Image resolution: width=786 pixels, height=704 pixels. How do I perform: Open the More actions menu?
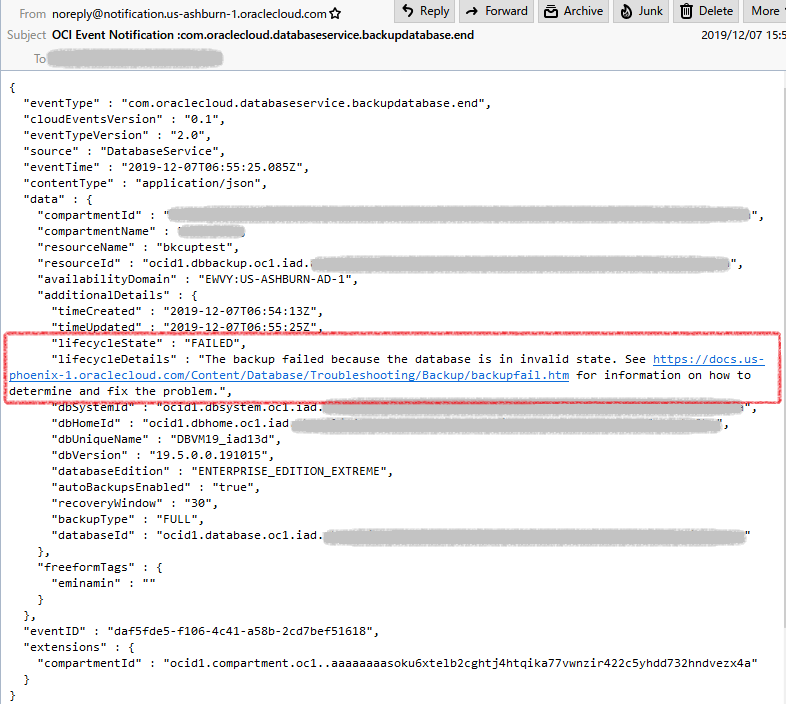pos(765,11)
